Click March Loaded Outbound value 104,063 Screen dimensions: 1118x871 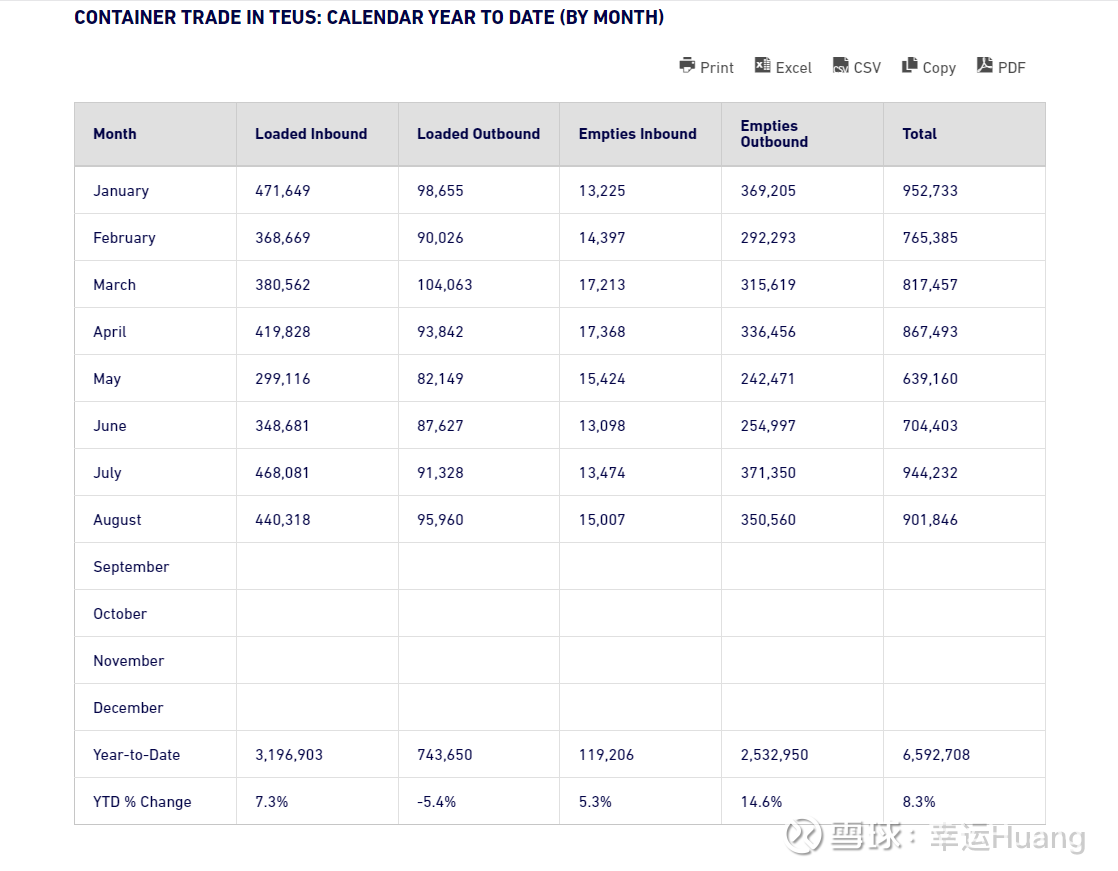coord(445,285)
